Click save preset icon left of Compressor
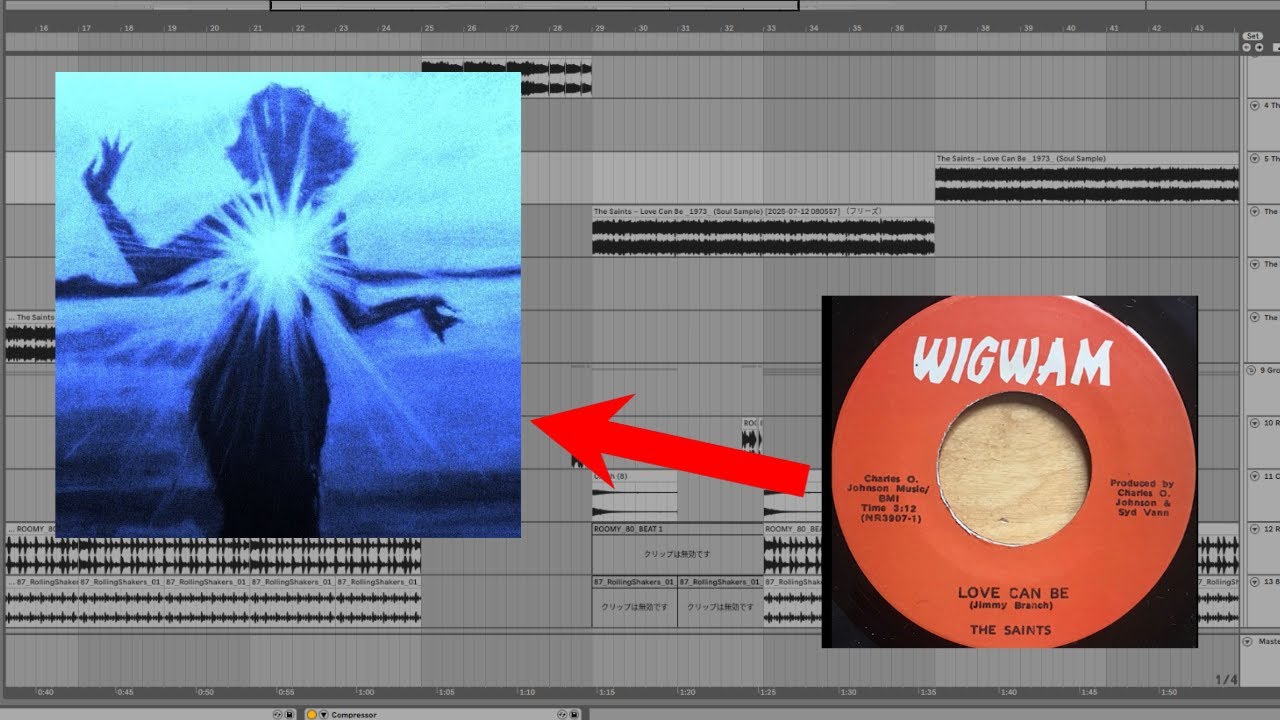Image resolution: width=1280 pixels, height=720 pixels. (x=289, y=715)
